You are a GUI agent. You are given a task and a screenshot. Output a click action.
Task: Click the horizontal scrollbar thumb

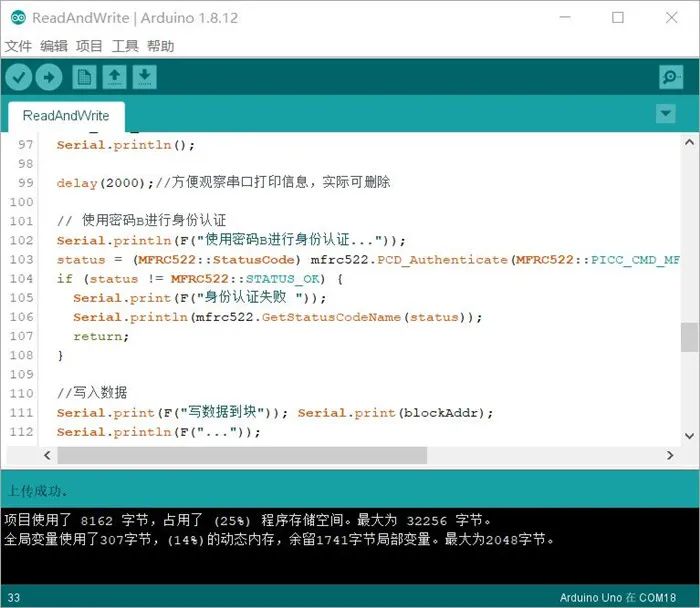pyautogui.click(x=242, y=455)
